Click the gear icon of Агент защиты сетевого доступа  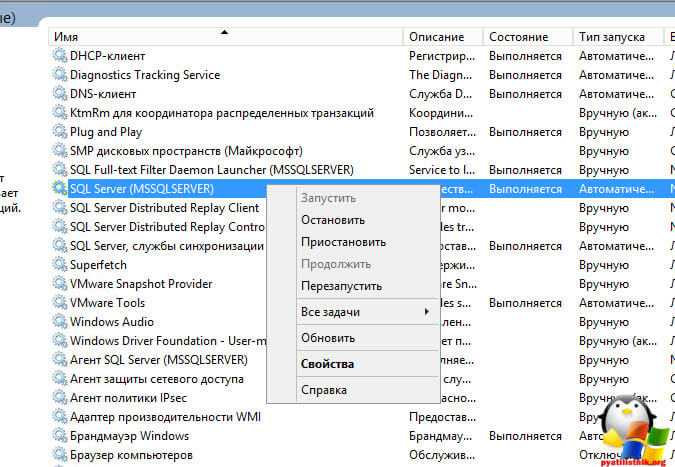pyautogui.click(x=59, y=379)
